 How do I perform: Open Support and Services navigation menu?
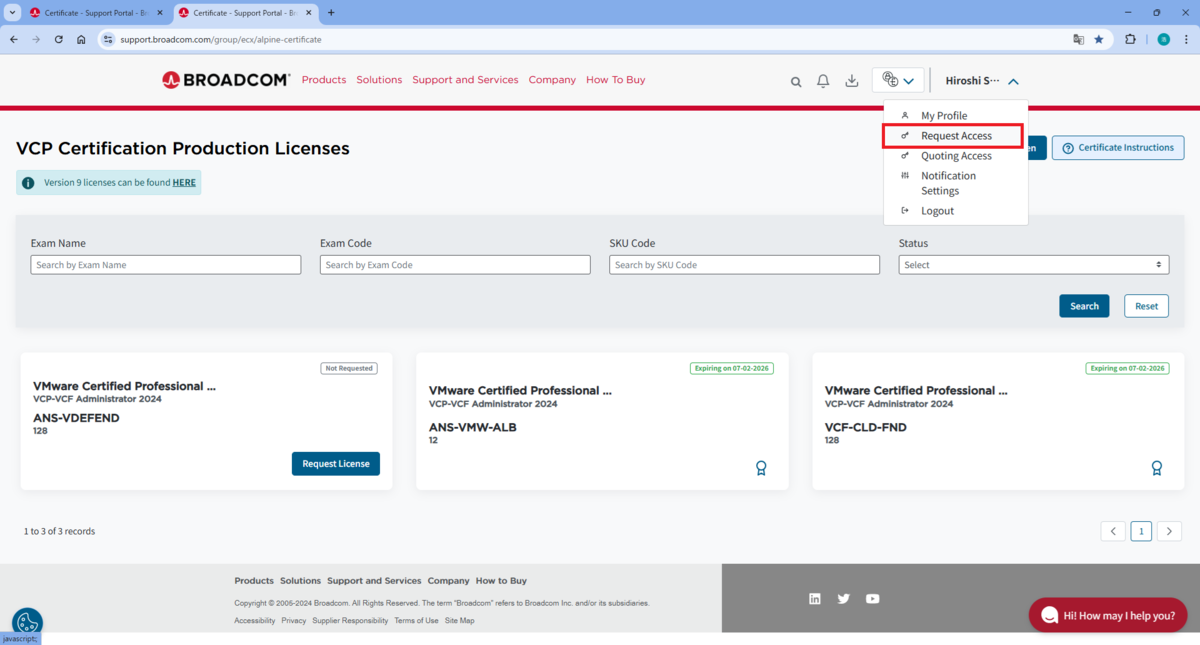click(465, 80)
